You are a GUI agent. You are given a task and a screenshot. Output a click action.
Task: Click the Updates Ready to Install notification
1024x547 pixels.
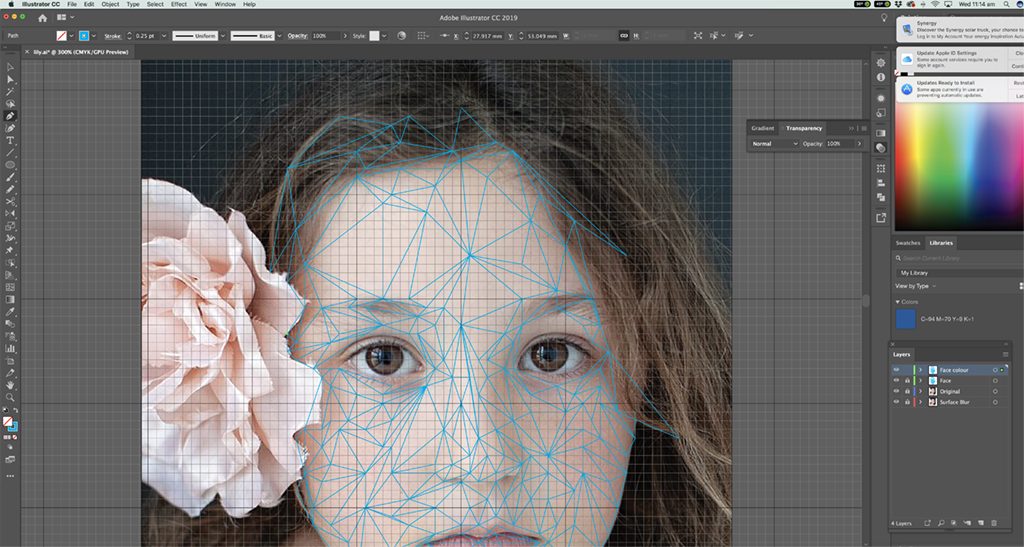pos(960,89)
